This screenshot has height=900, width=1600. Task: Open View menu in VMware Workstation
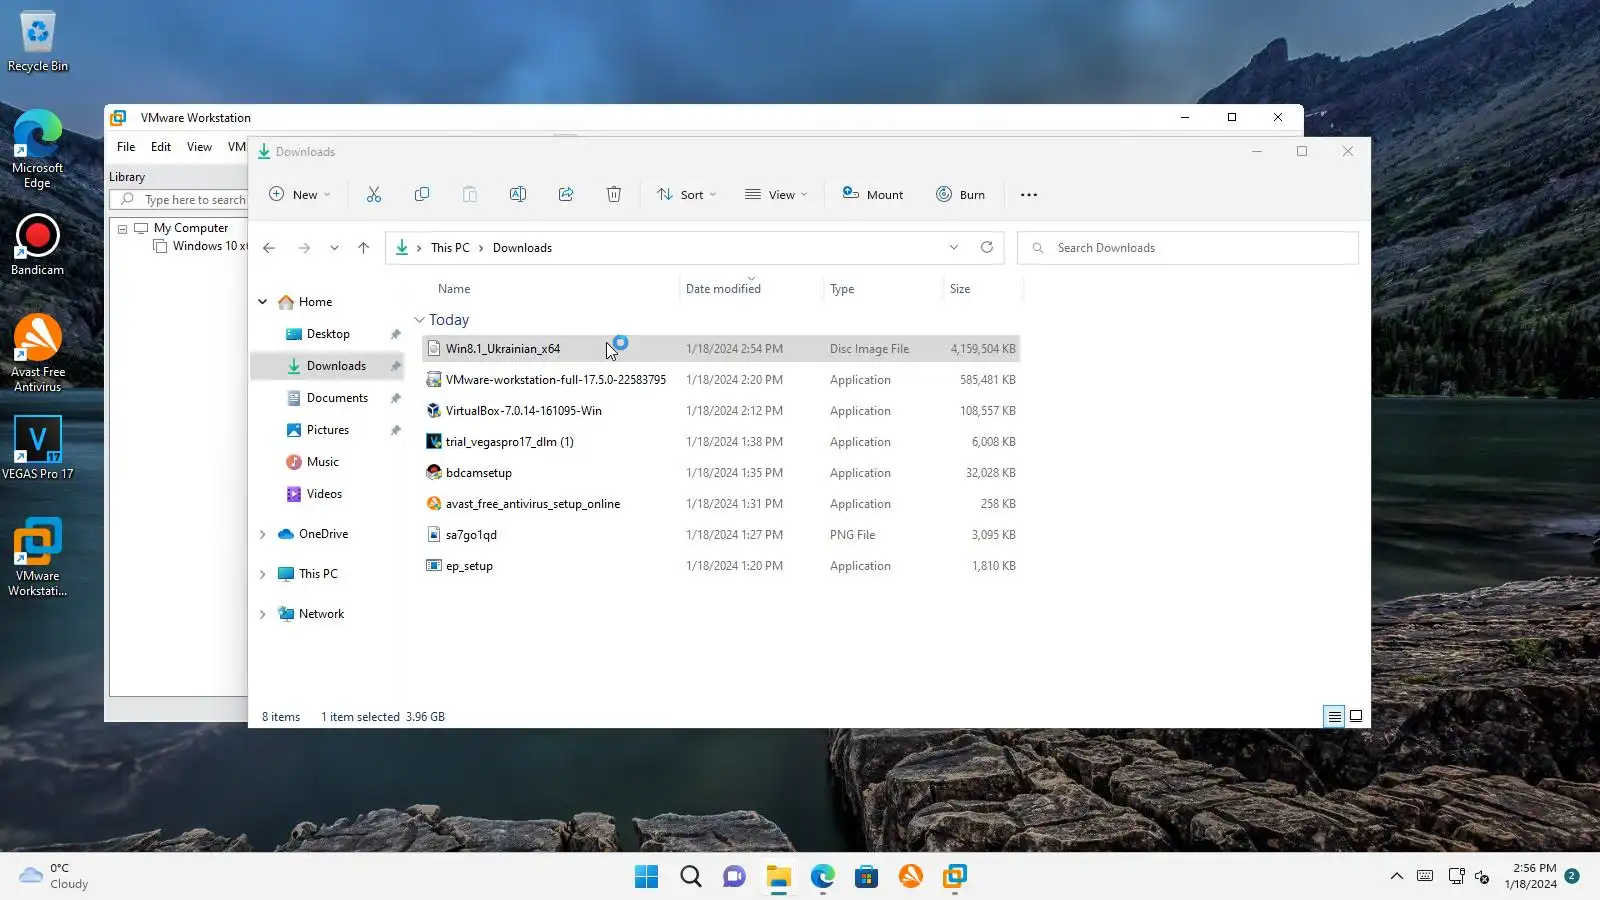pos(200,147)
